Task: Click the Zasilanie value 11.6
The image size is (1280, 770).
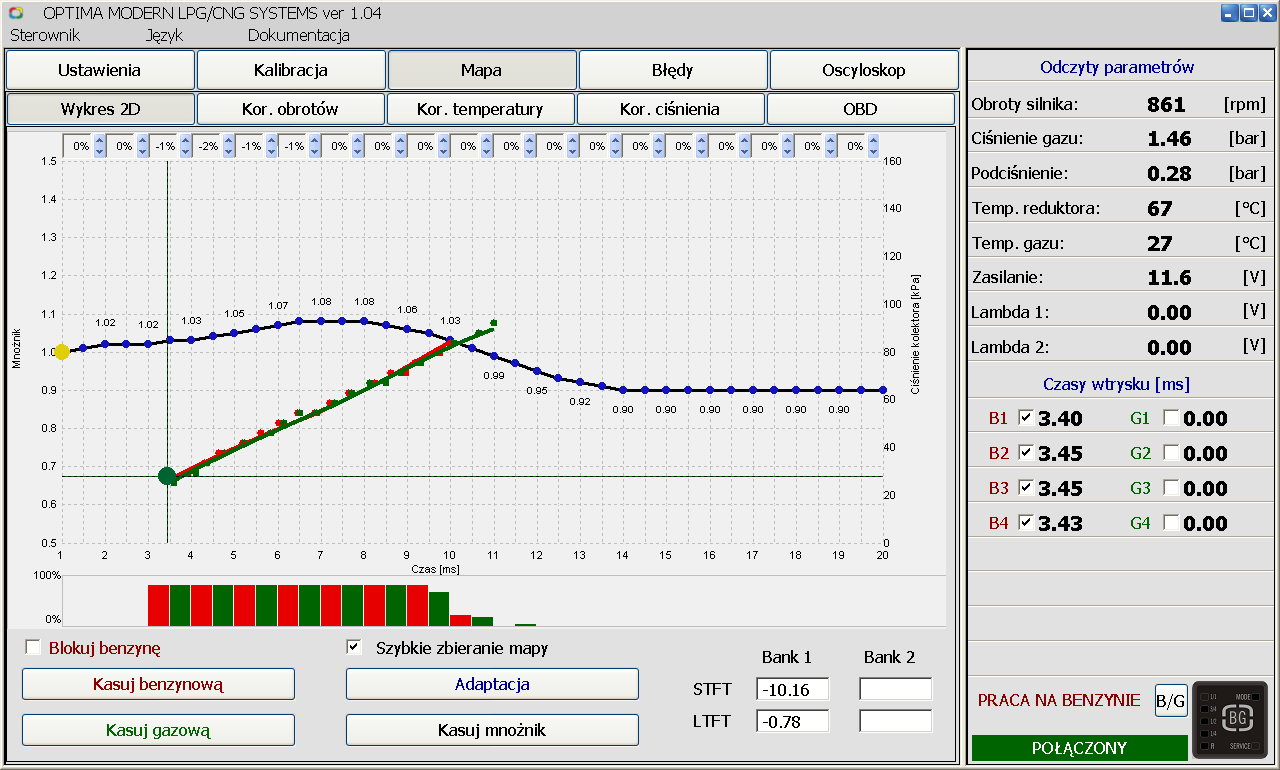Action: point(1169,278)
